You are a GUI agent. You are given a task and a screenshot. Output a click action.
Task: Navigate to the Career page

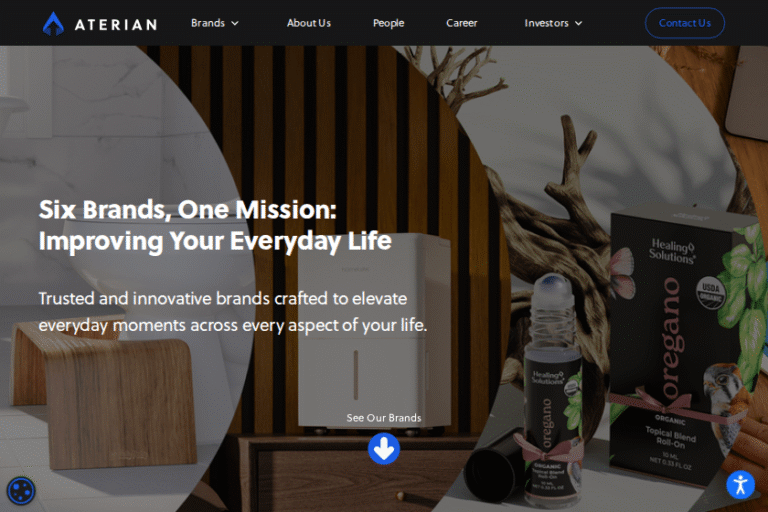[461, 23]
